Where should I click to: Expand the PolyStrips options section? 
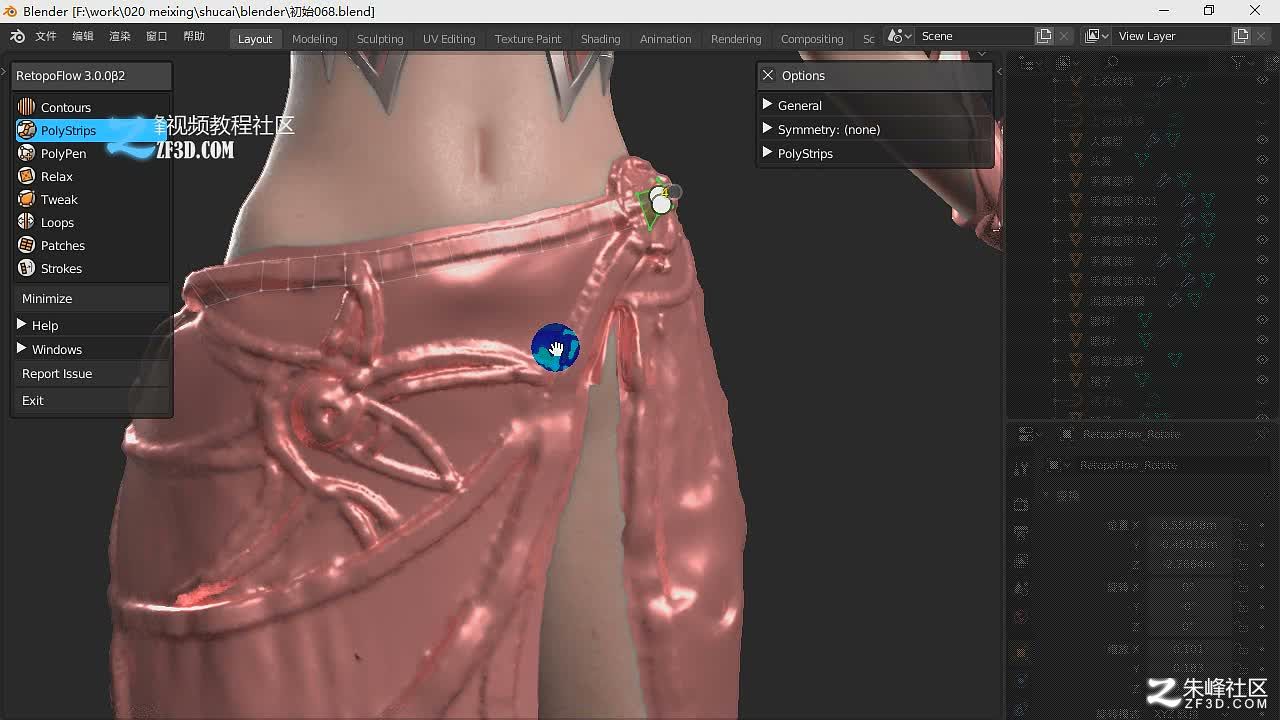tap(875, 153)
